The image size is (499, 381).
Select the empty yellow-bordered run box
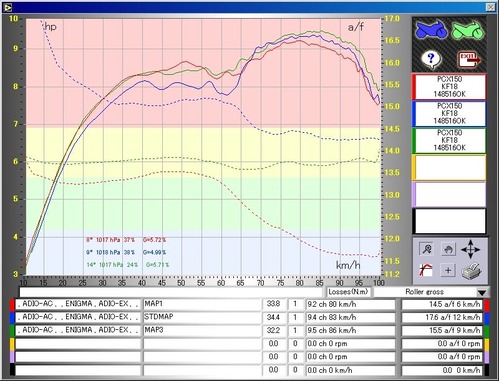(x=449, y=167)
